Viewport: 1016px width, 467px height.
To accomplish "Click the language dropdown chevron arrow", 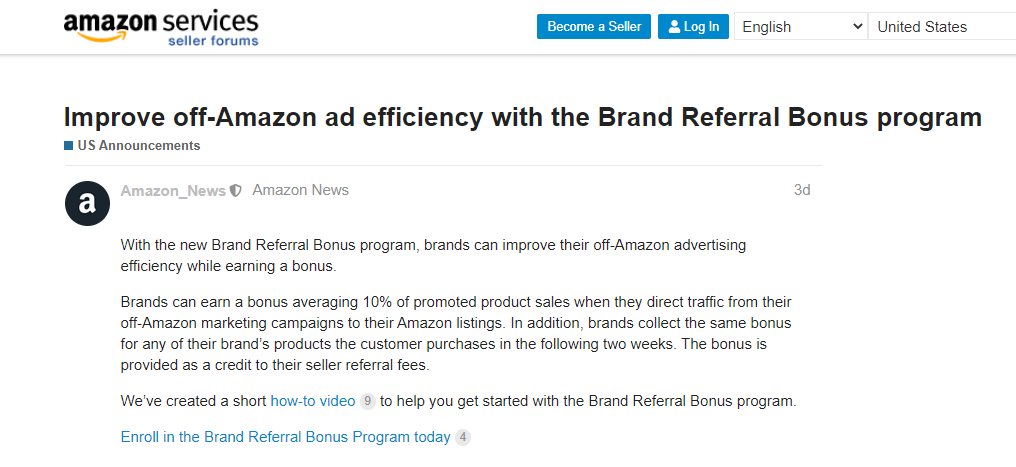I will coord(857,27).
